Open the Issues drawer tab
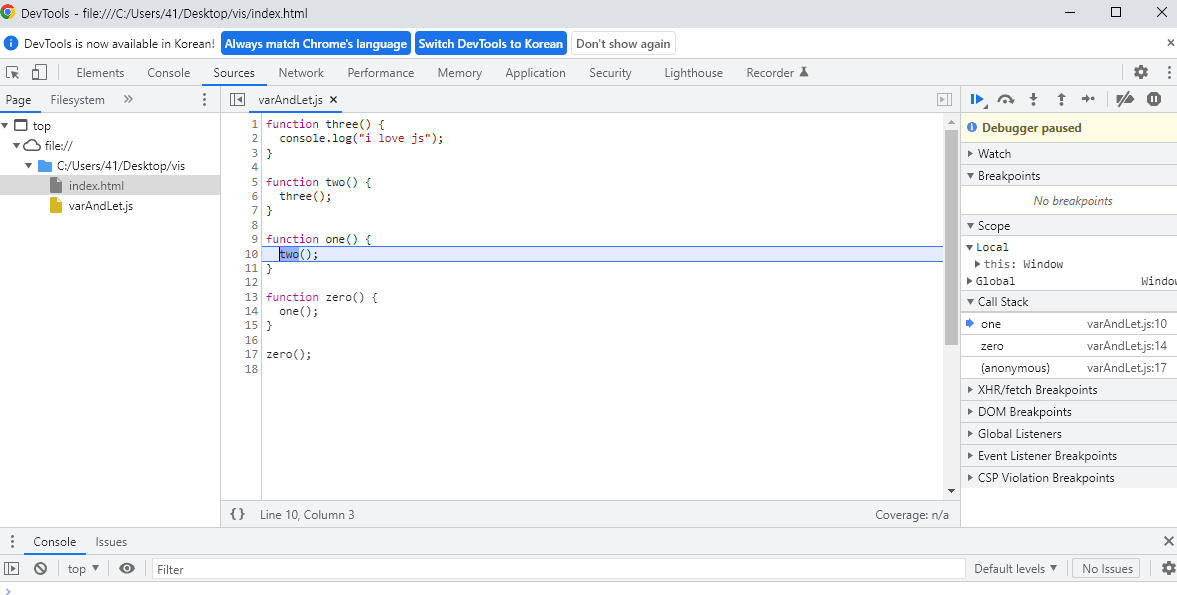 point(111,542)
